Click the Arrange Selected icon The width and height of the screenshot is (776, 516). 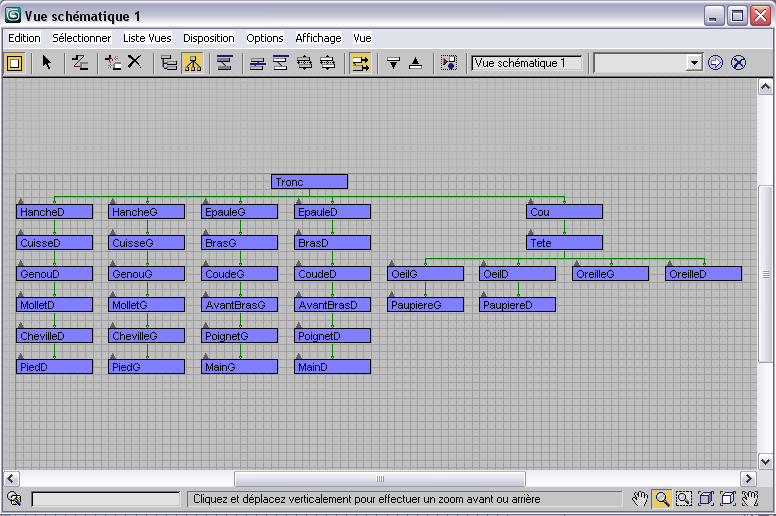(281, 63)
